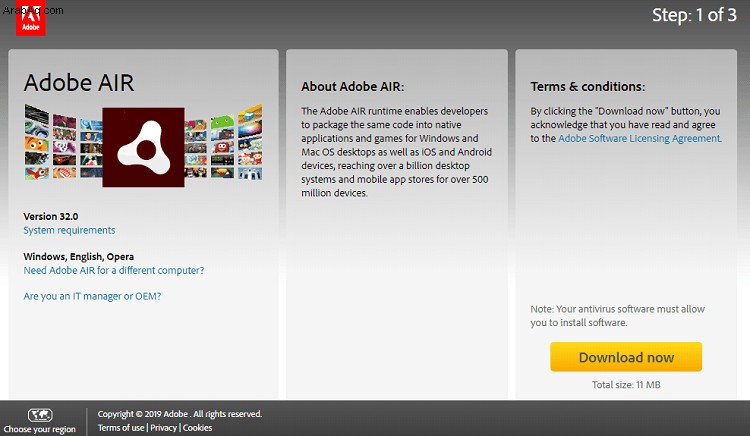Click the maroon Adobe AIR logo tile
The height and width of the screenshot is (436, 750).
(x=143, y=147)
